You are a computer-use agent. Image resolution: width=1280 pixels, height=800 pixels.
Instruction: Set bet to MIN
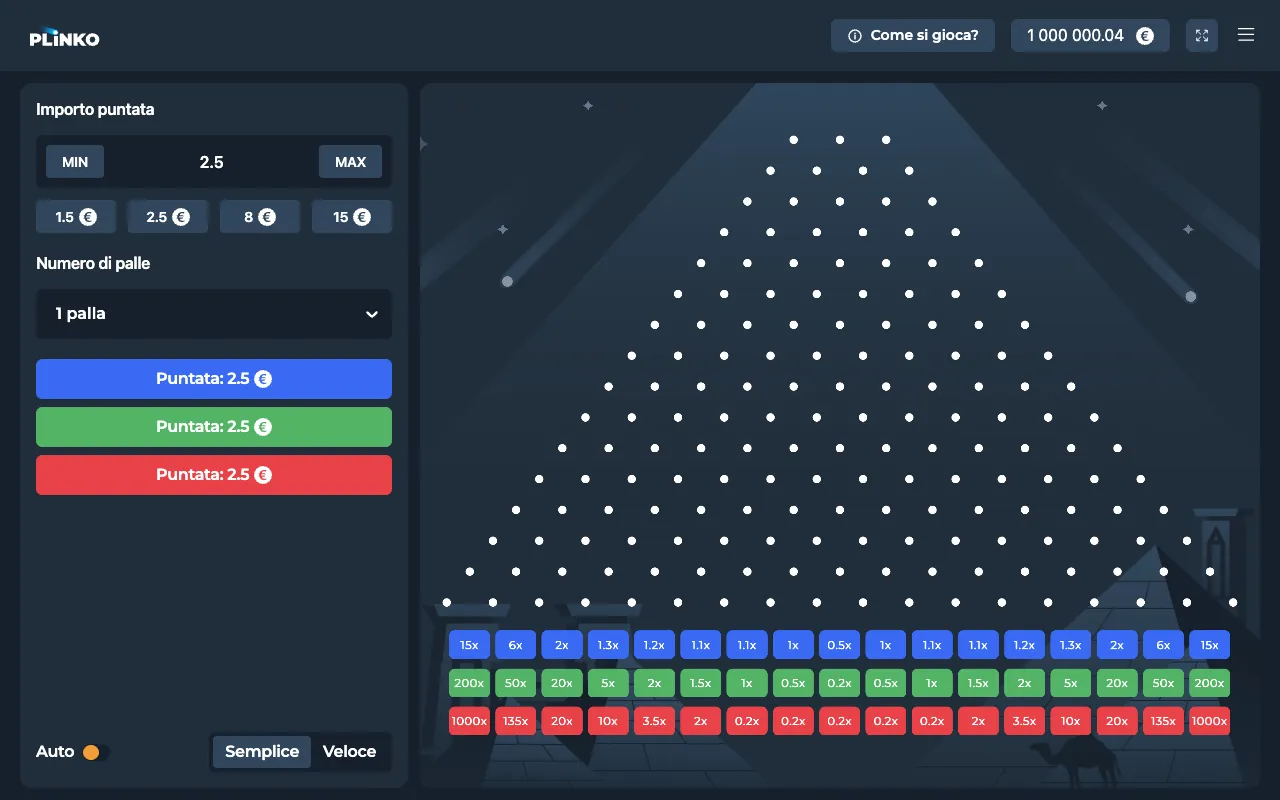pos(75,162)
